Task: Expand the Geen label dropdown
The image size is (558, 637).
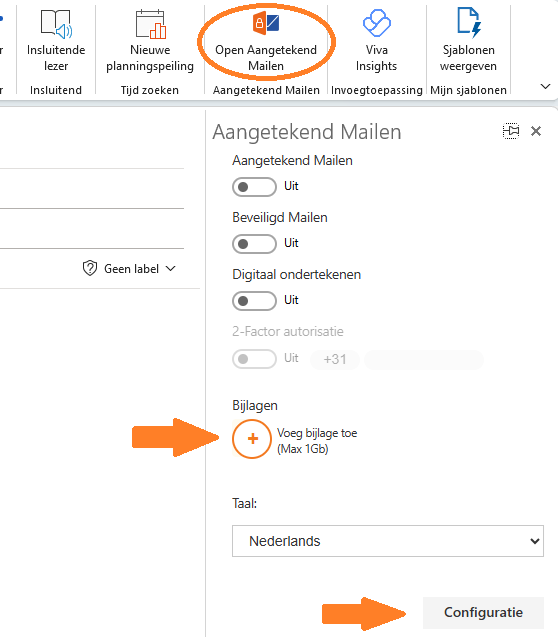Action: (140, 269)
